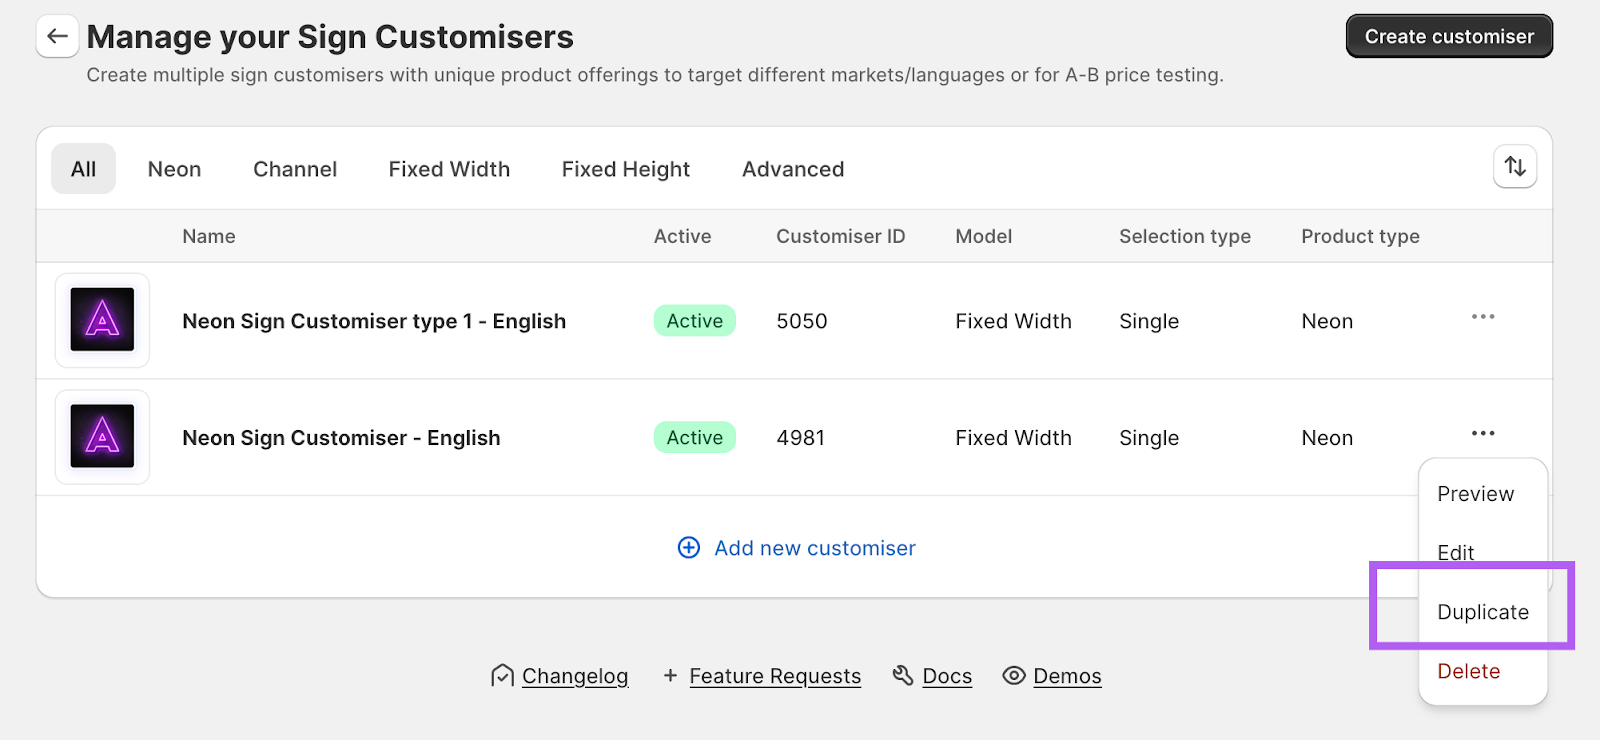
Task: Open the Advanced tab
Action: pyautogui.click(x=793, y=169)
